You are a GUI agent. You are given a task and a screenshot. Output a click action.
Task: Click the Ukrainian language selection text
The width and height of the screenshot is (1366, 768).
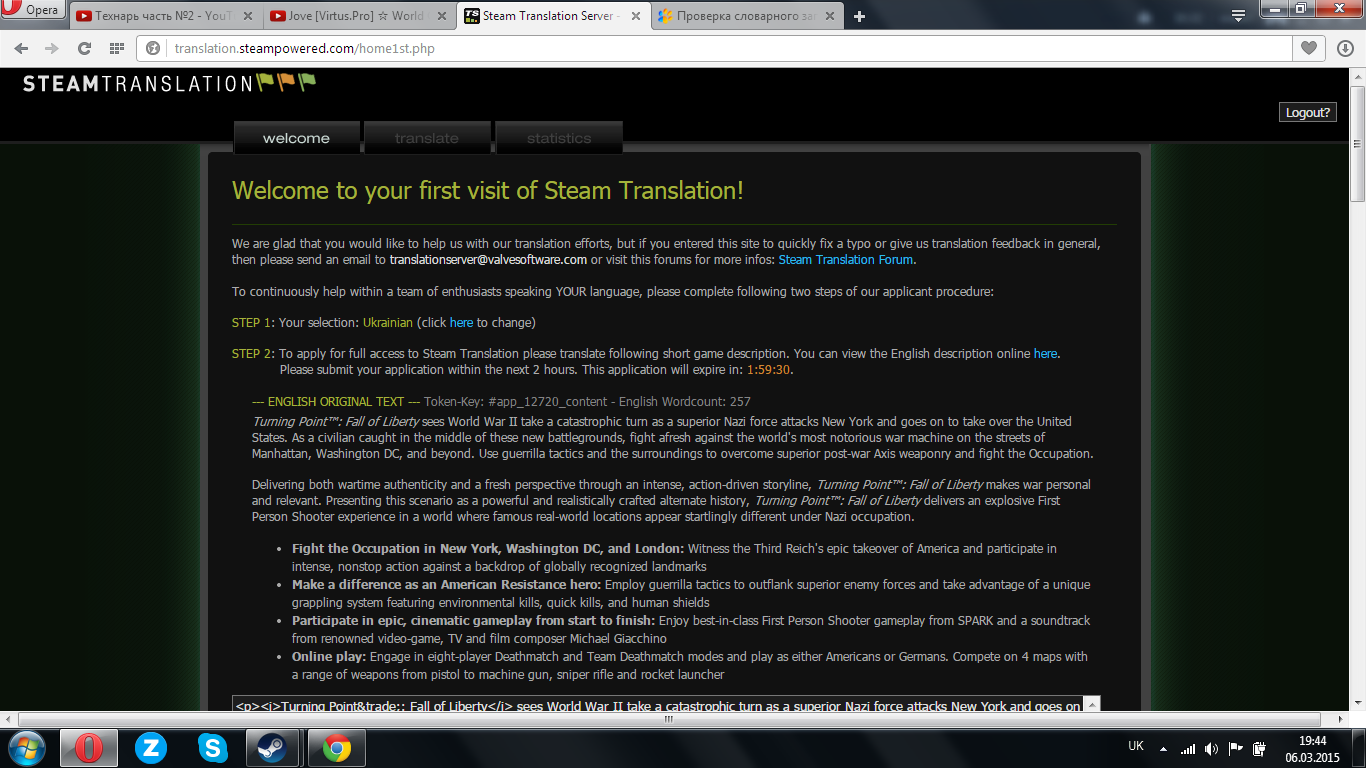pos(388,323)
